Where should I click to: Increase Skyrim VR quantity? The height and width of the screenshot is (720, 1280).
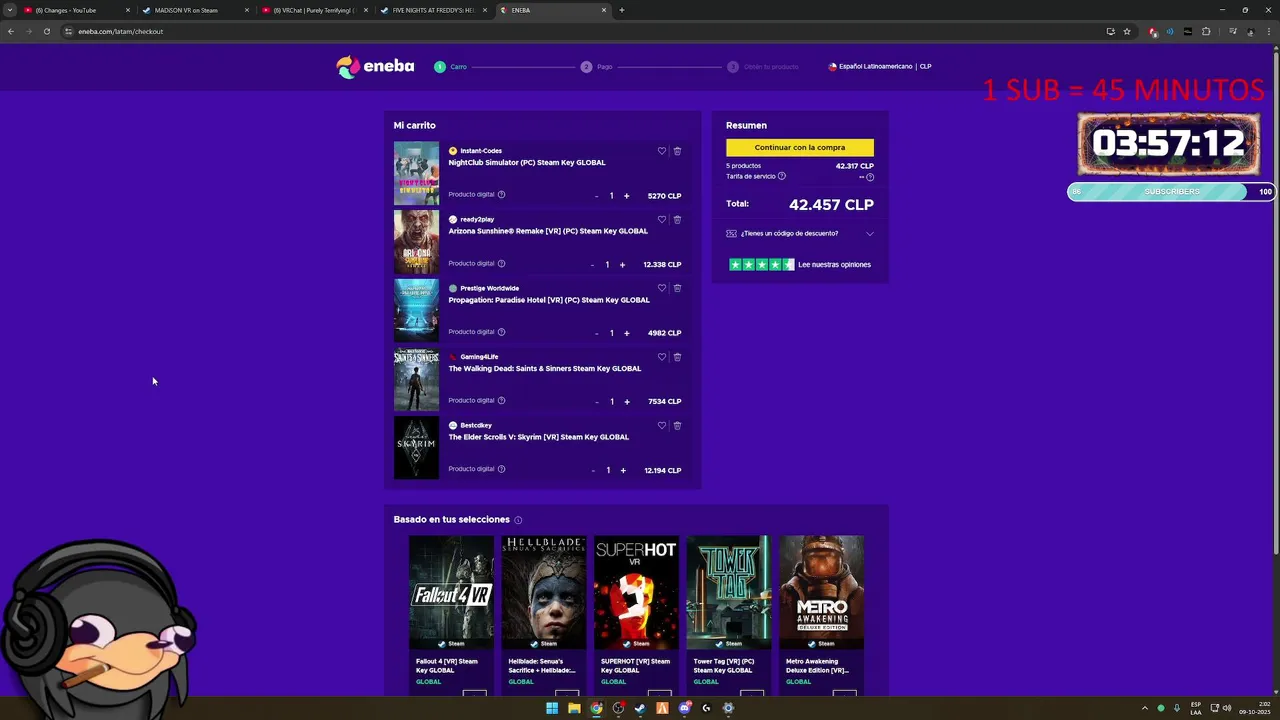point(623,470)
